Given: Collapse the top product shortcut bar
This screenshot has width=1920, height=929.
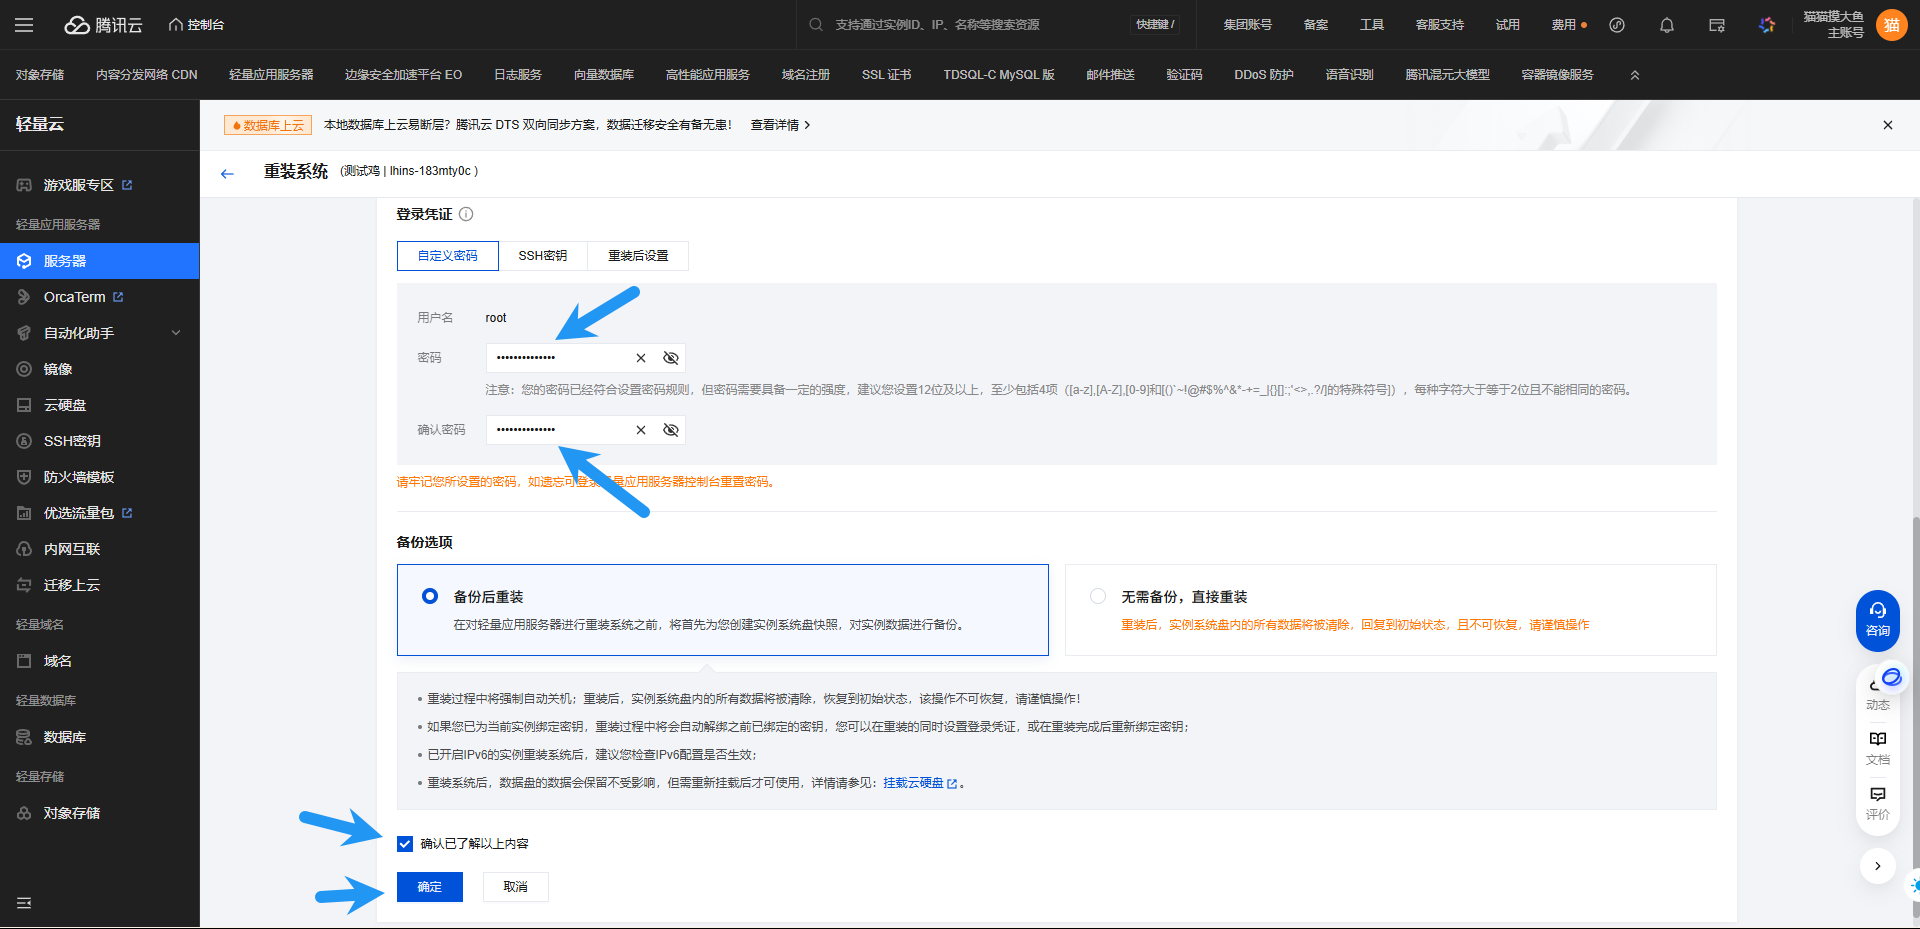Looking at the screenshot, I should (1635, 75).
